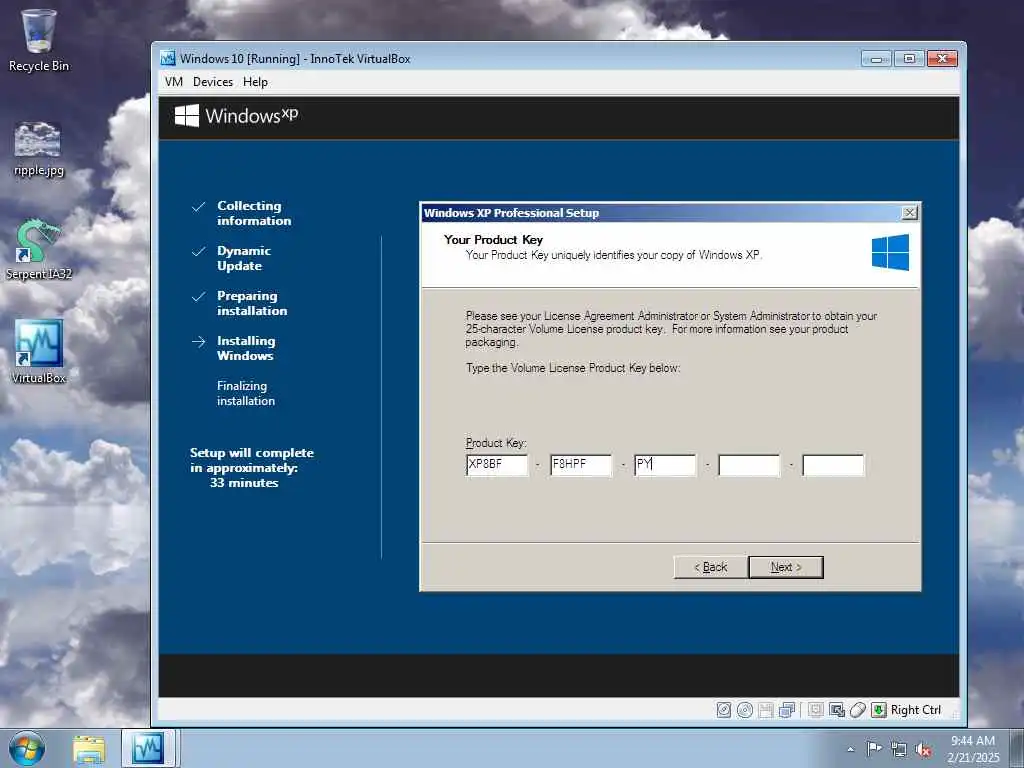Select the ripple.jpg desktop file

39,149
